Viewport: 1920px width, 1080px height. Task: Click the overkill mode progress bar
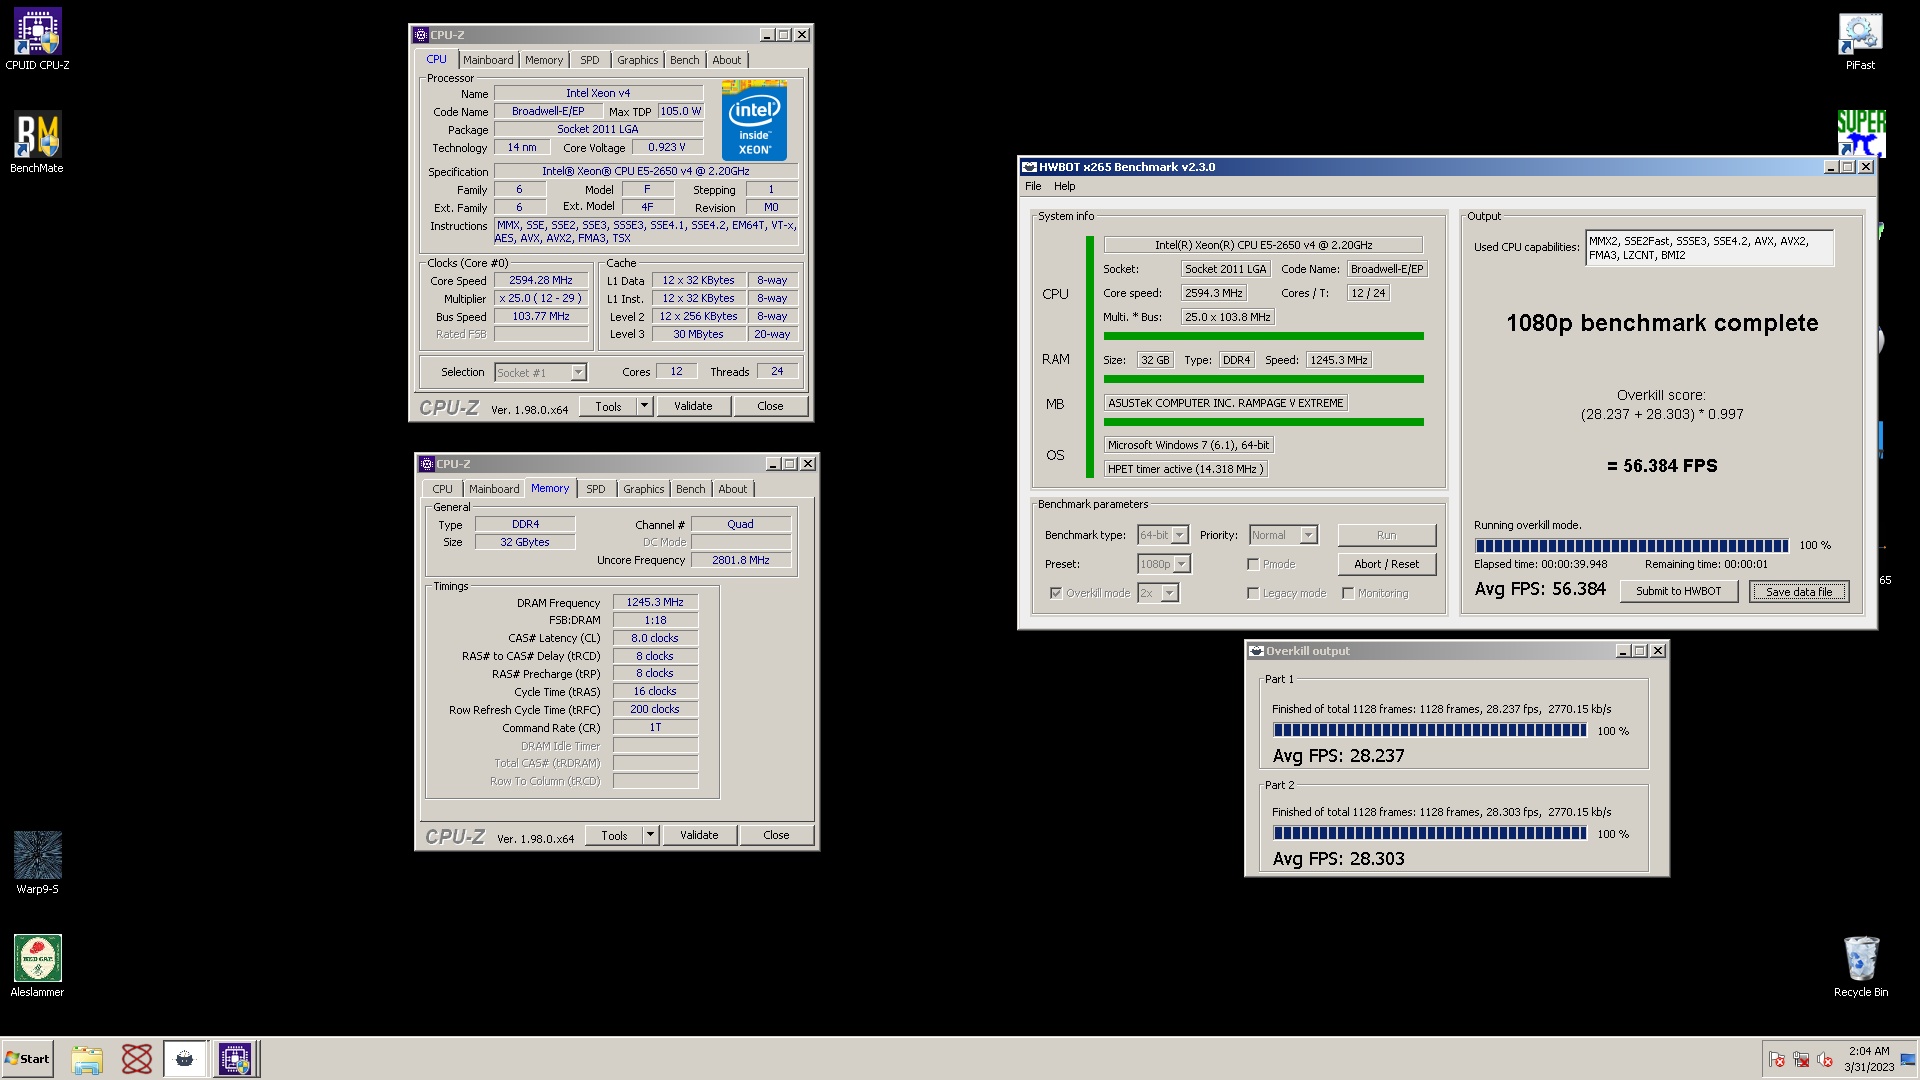pos(1631,546)
